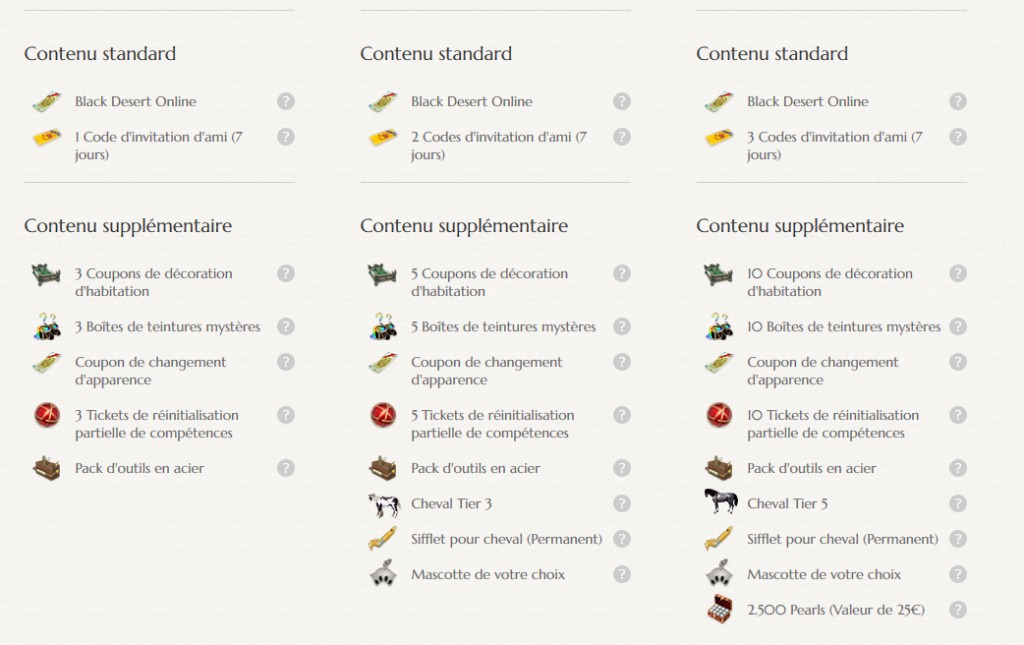Click the Sifflet pour cheval text in the right column

[x=842, y=539]
